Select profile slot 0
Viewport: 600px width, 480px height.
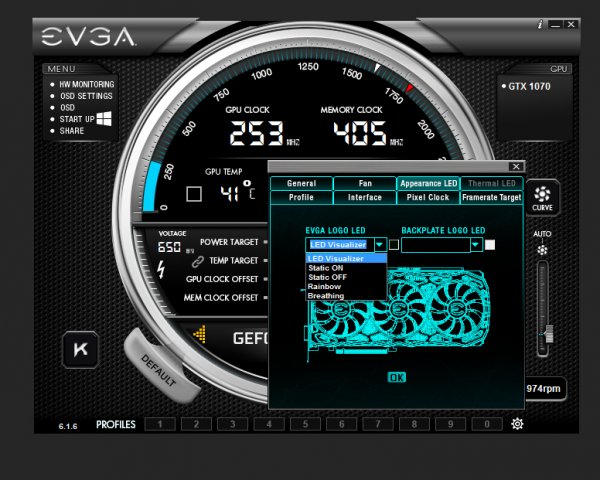pos(487,424)
